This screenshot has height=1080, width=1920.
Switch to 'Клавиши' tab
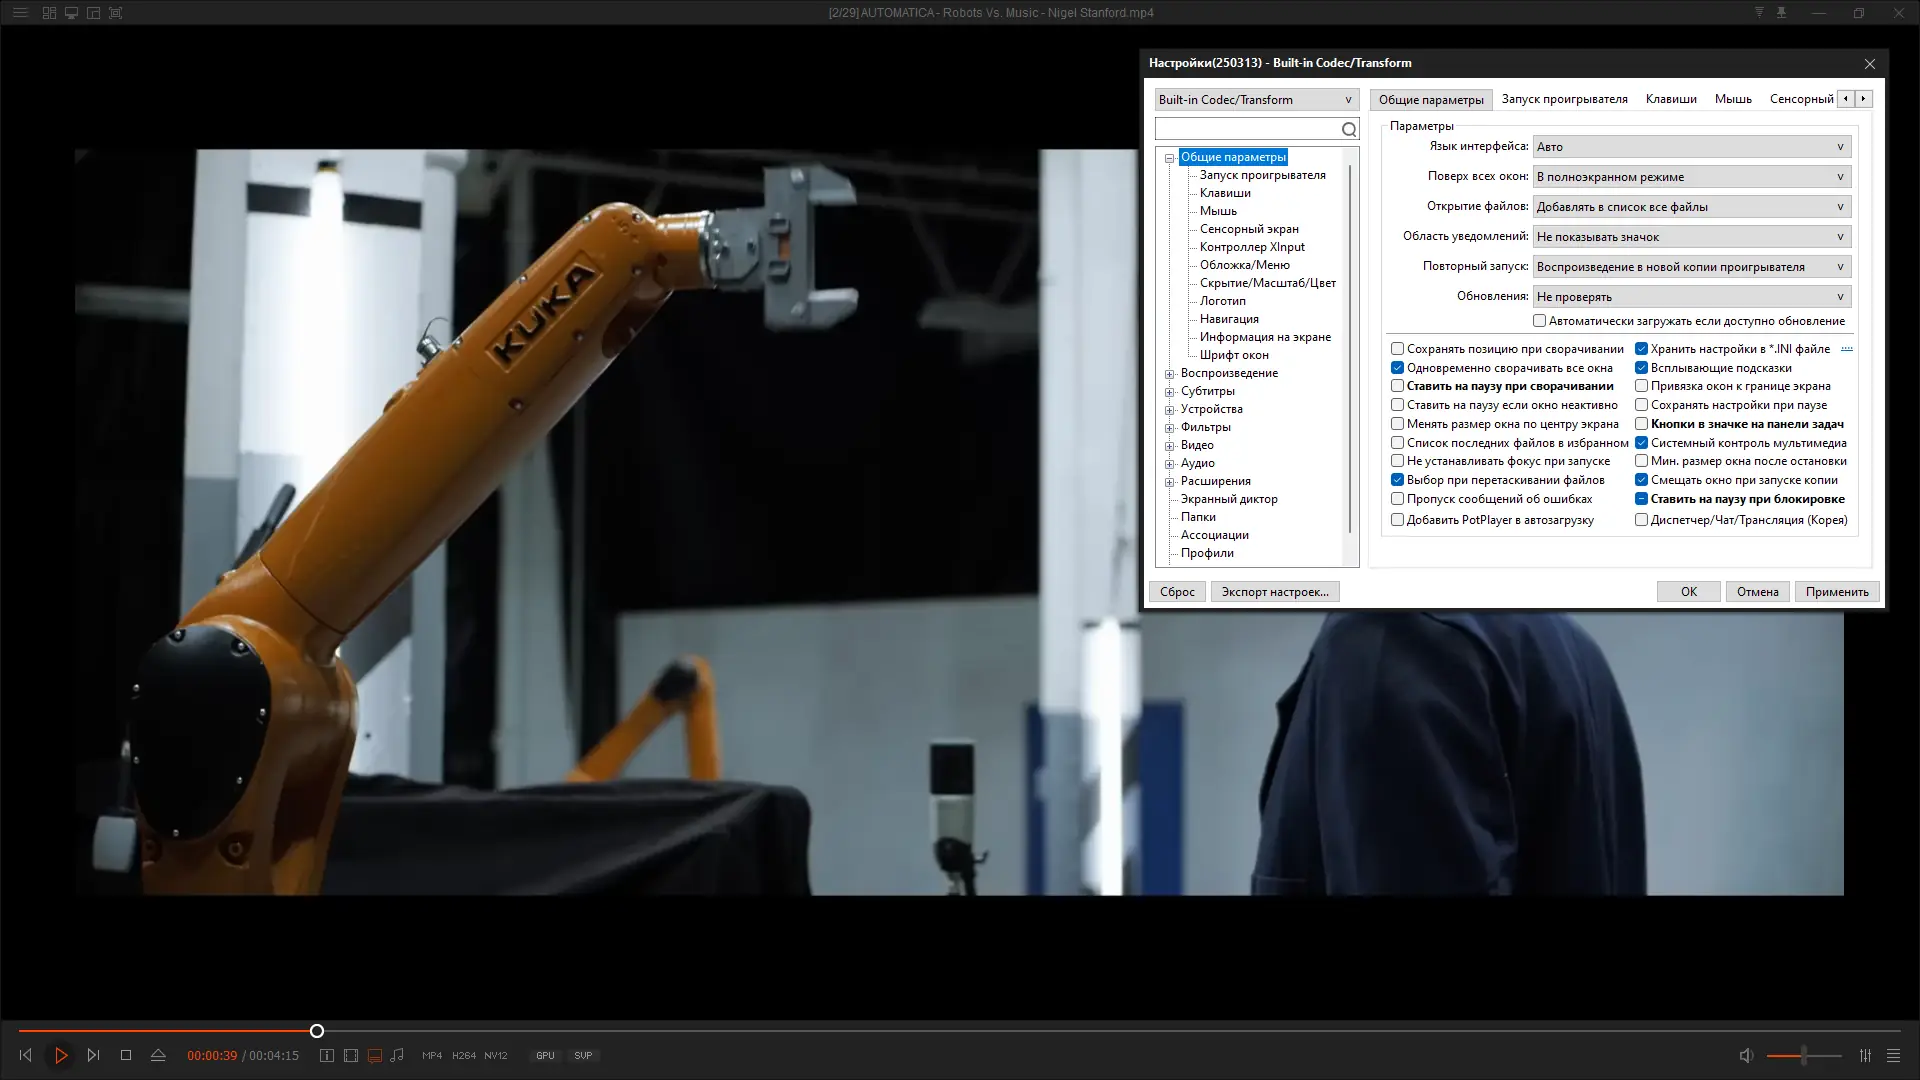point(1670,99)
